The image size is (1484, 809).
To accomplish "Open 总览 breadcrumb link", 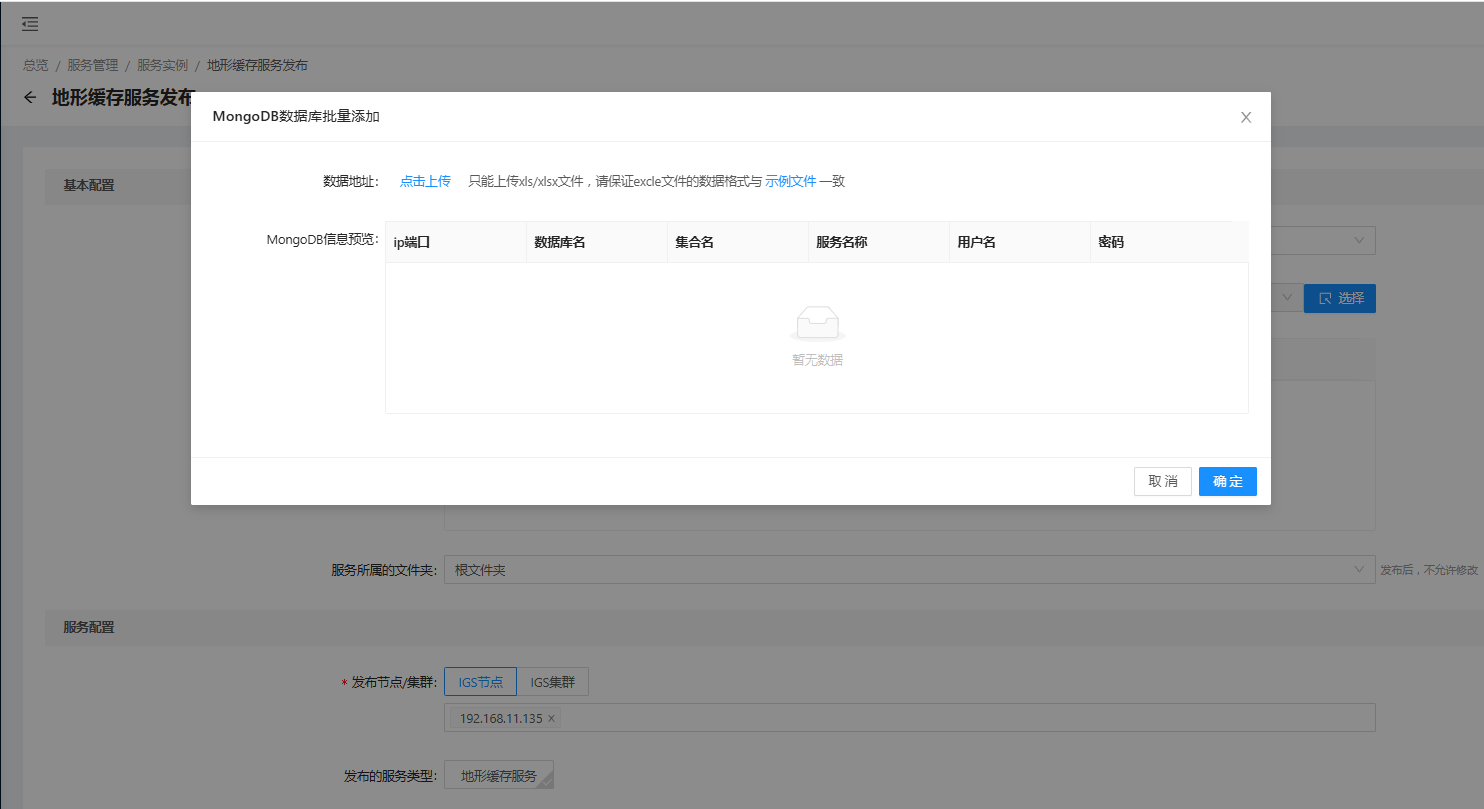I will point(36,65).
